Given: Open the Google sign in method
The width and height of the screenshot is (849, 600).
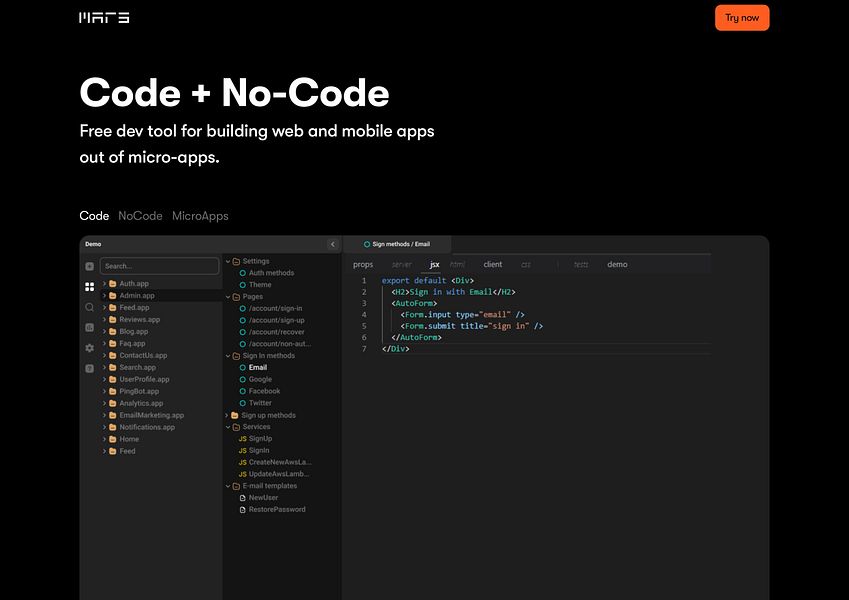Looking at the screenshot, I should (260, 379).
